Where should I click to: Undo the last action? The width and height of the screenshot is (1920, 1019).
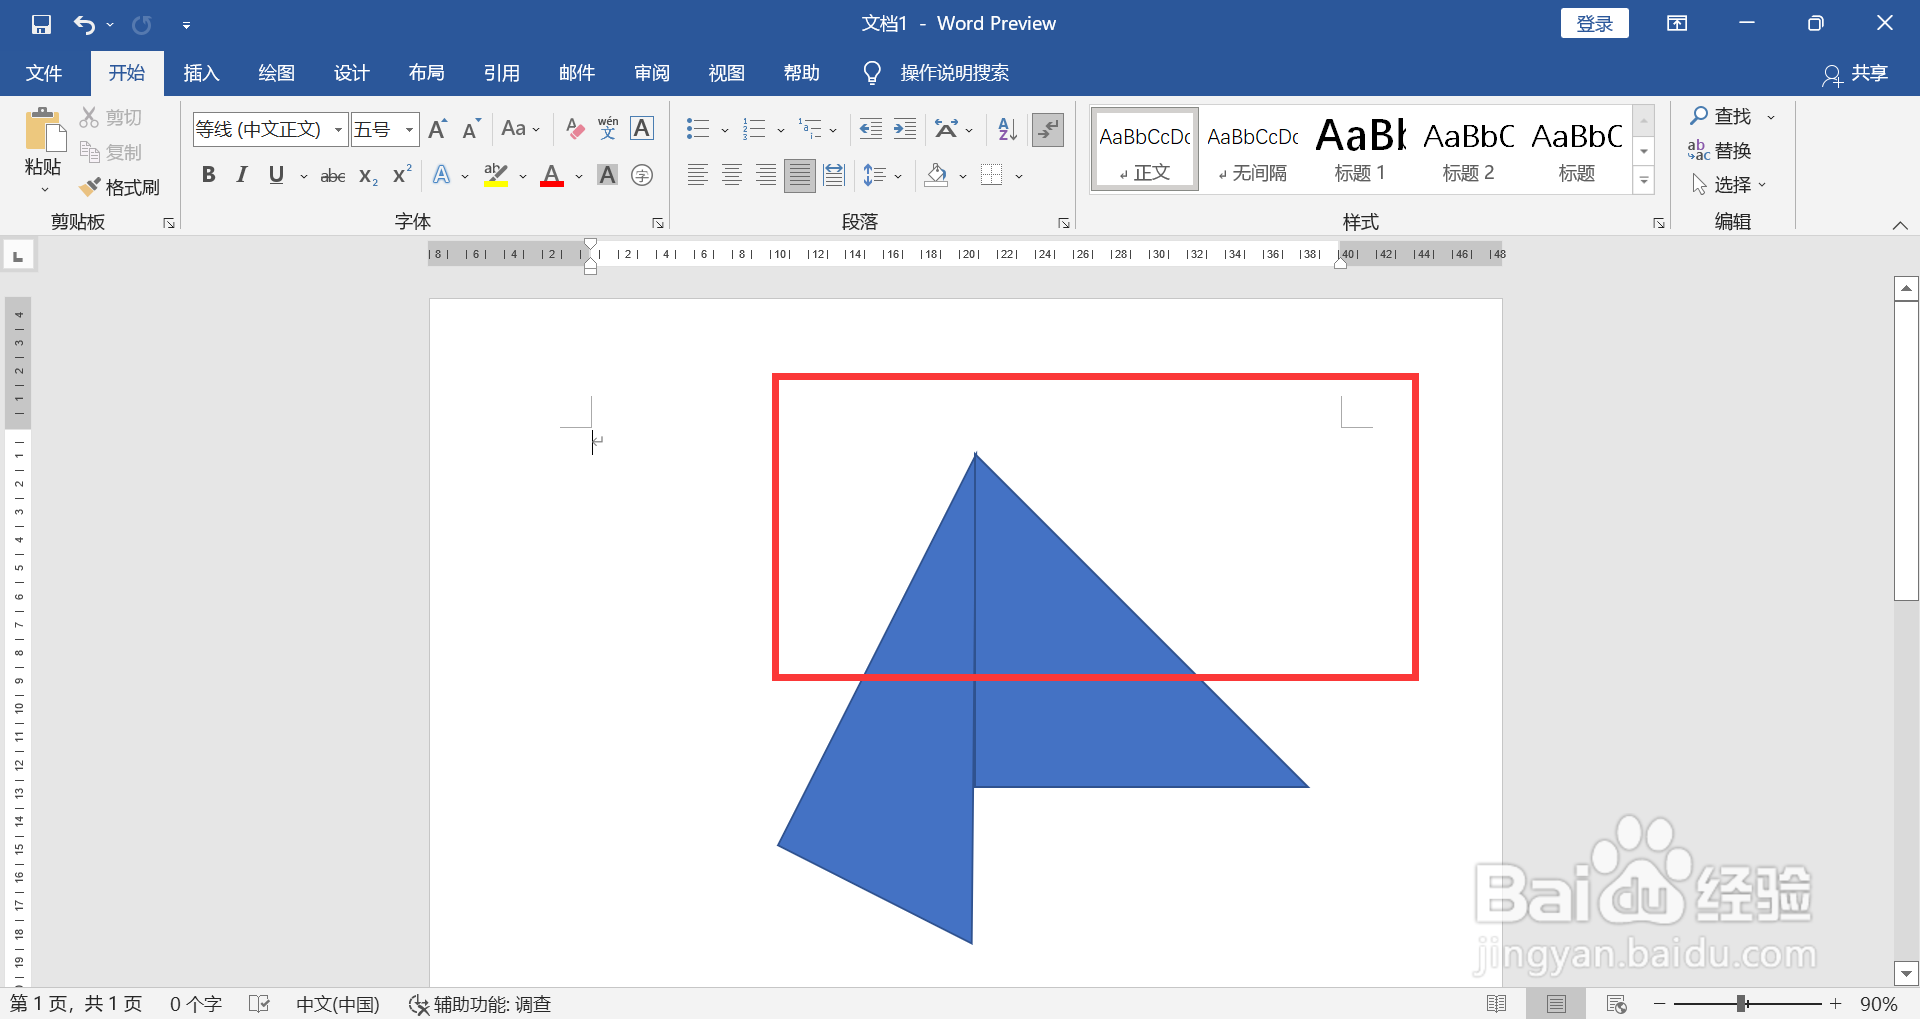coord(85,24)
